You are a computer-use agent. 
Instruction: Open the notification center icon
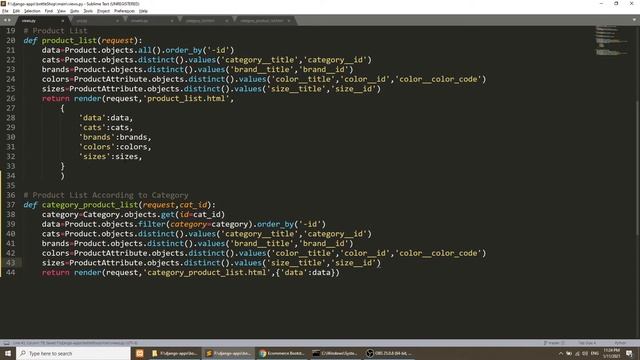tap(629, 353)
